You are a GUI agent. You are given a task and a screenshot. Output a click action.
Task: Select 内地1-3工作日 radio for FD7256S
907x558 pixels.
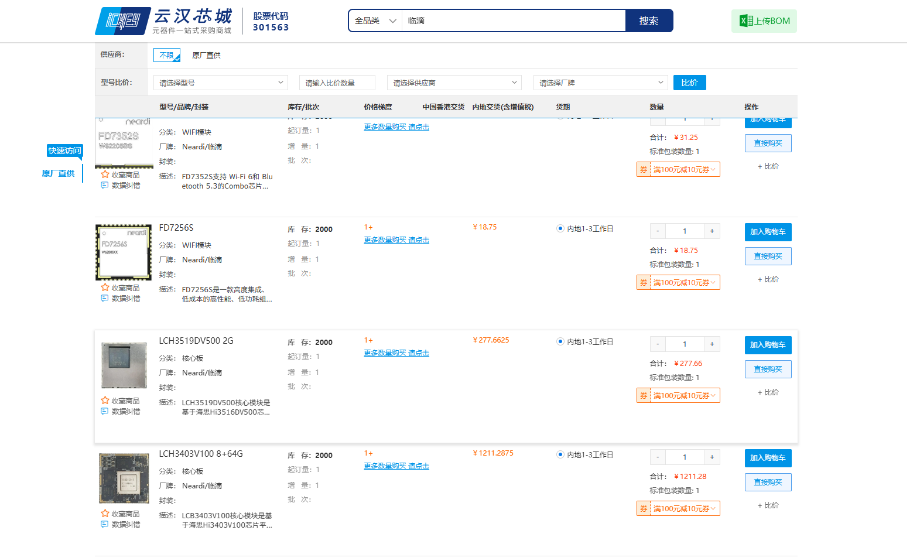coord(560,229)
